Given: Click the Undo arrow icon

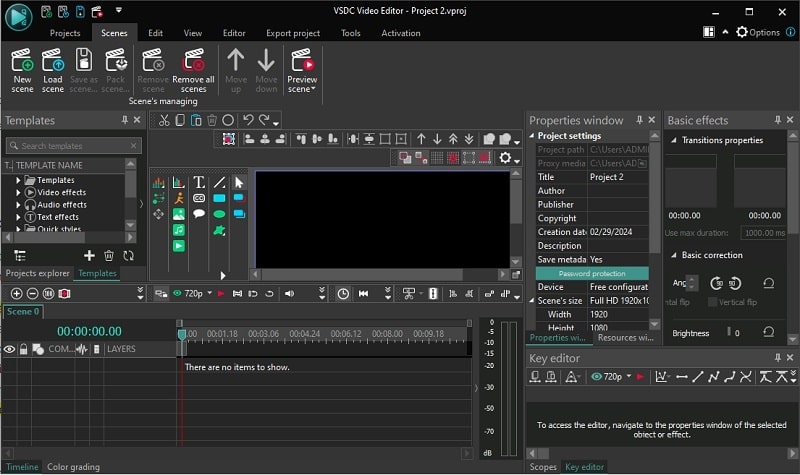Looking at the screenshot, I should point(248,120).
